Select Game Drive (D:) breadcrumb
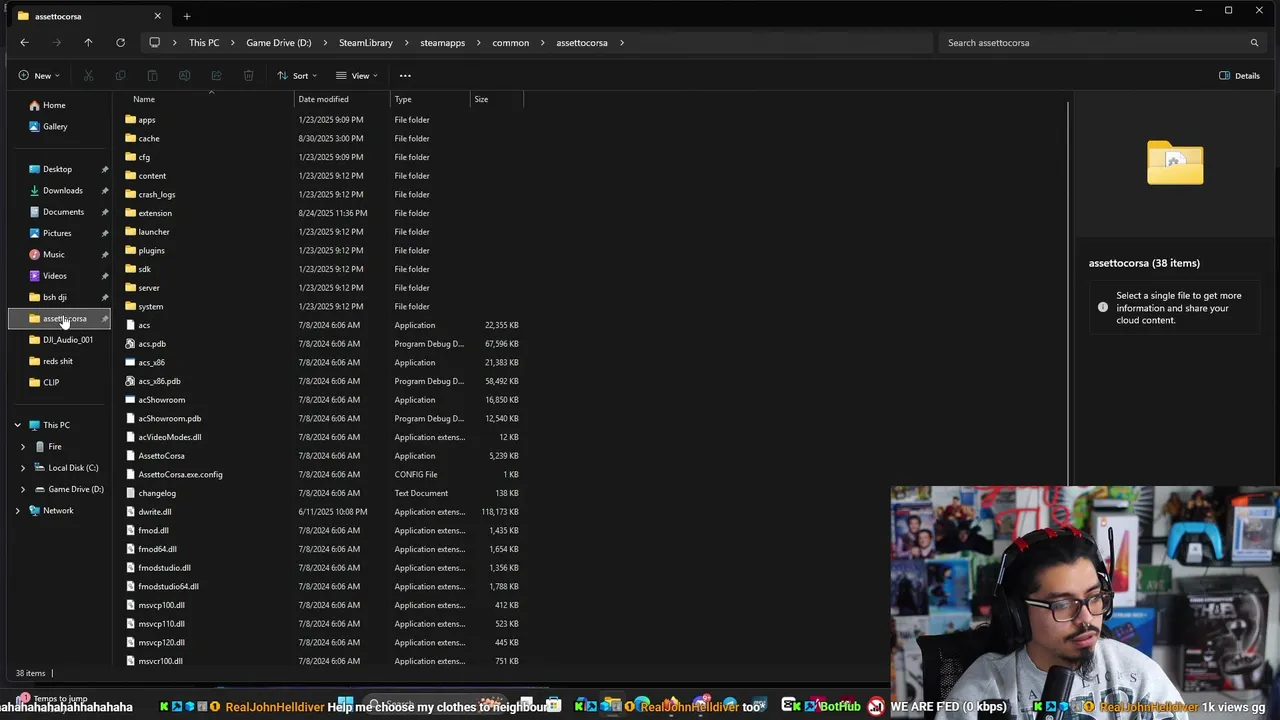This screenshot has height=720, width=1280. [x=279, y=43]
